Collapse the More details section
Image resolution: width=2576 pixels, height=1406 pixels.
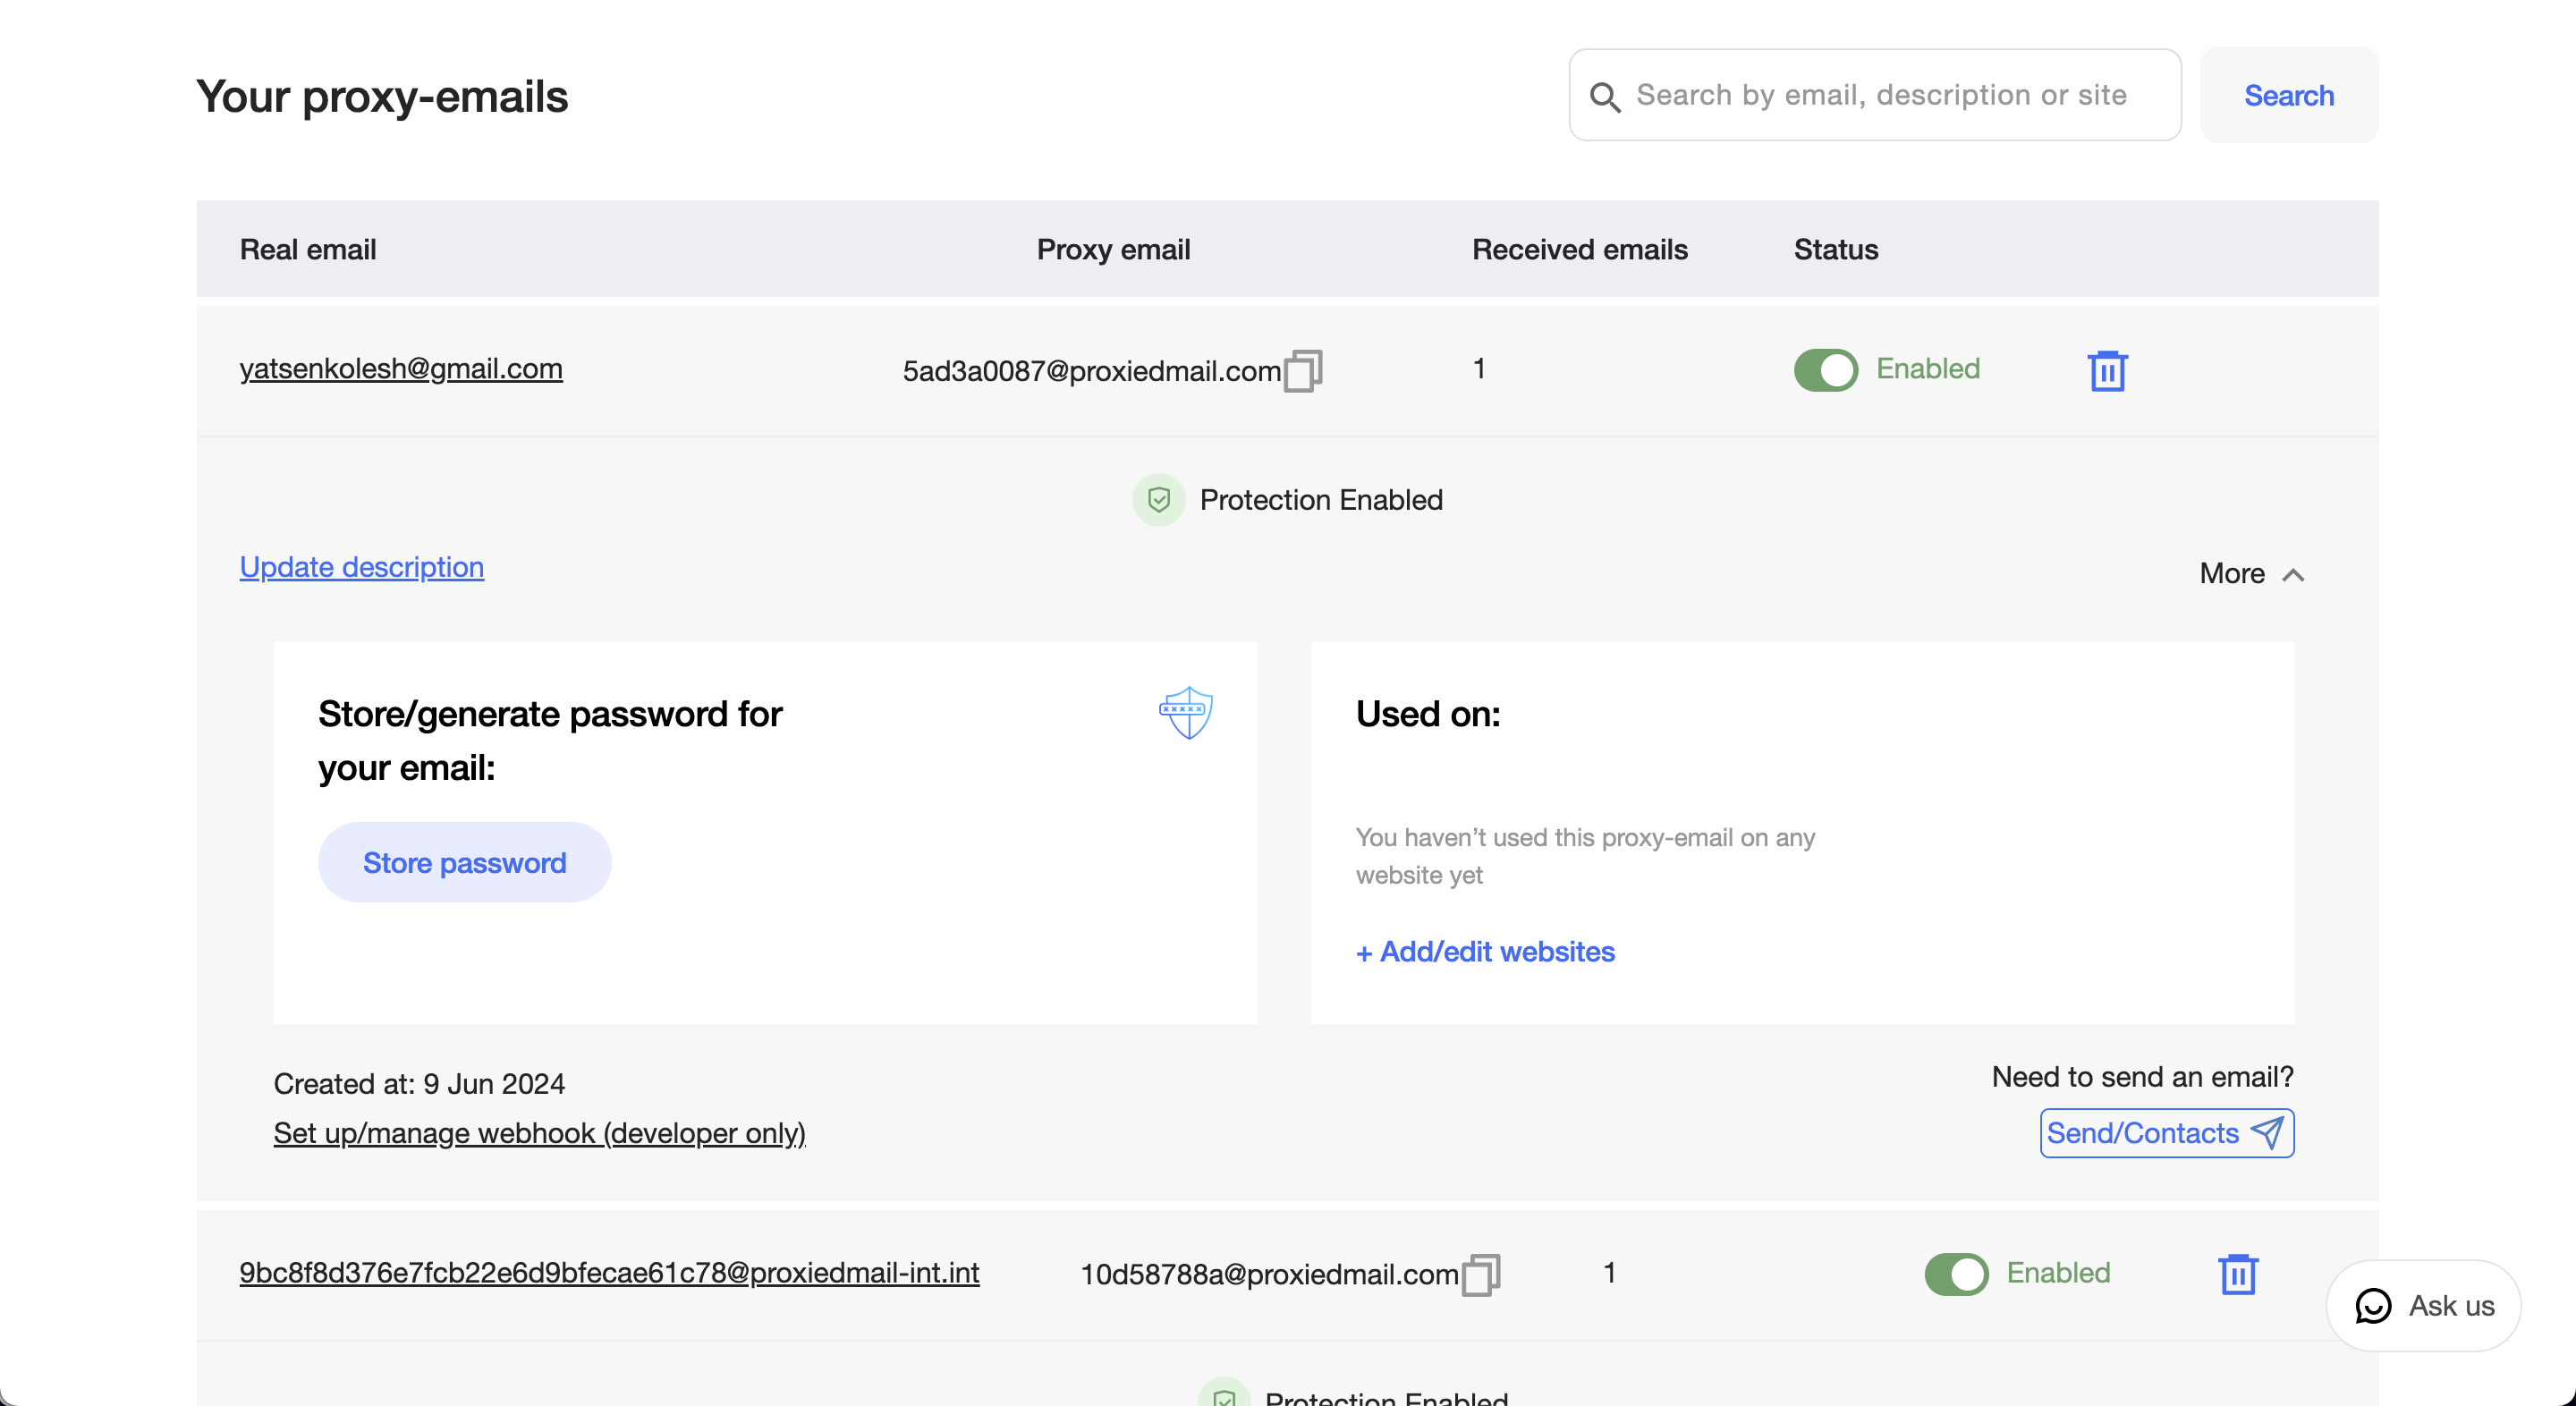point(2252,574)
